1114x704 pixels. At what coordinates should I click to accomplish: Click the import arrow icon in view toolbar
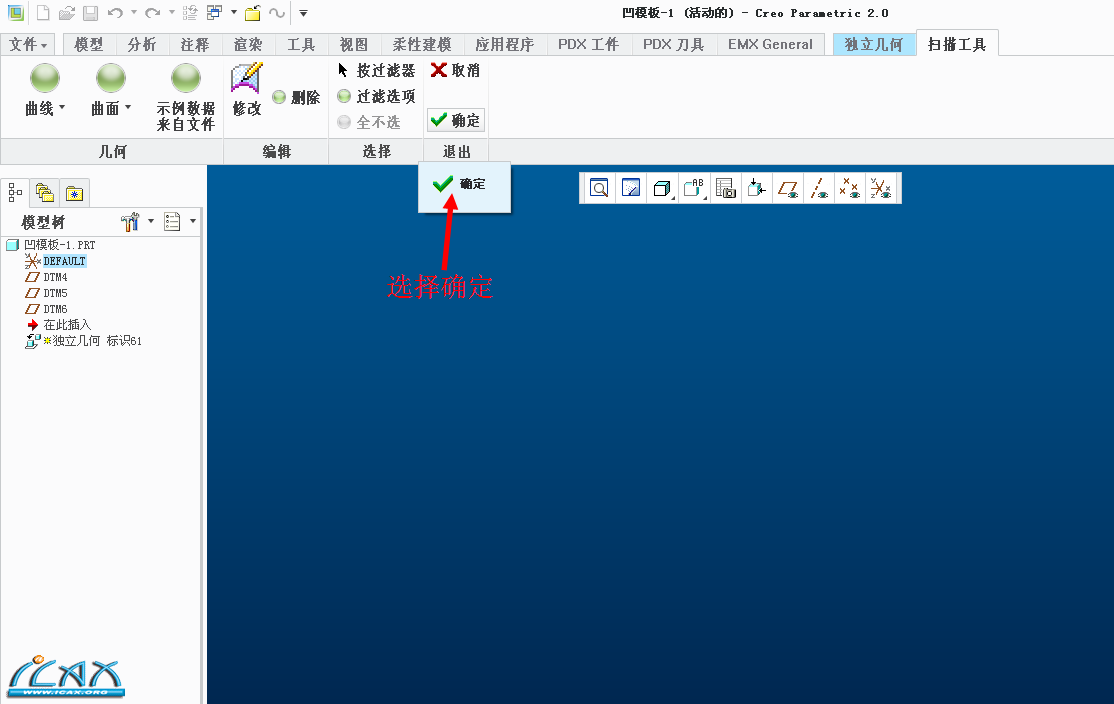pyautogui.click(x=757, y=188)
